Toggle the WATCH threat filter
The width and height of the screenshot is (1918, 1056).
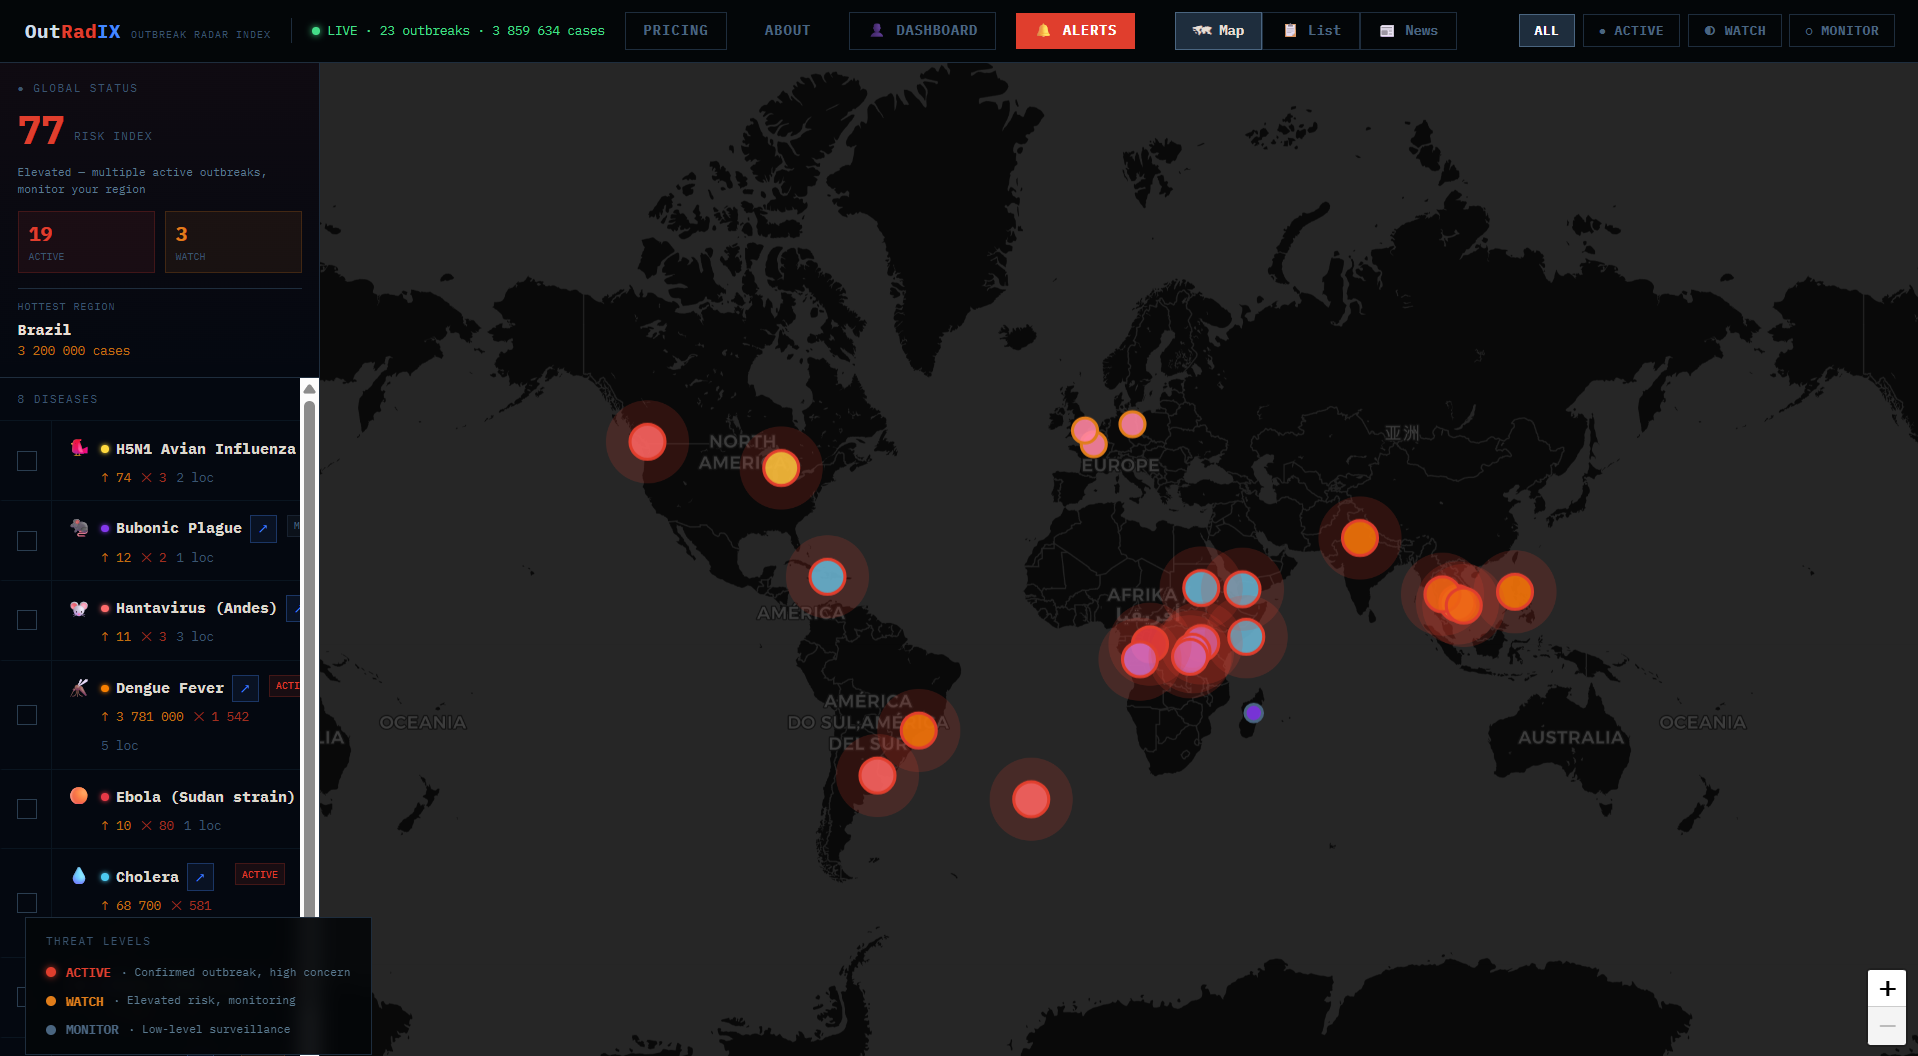1735,31
